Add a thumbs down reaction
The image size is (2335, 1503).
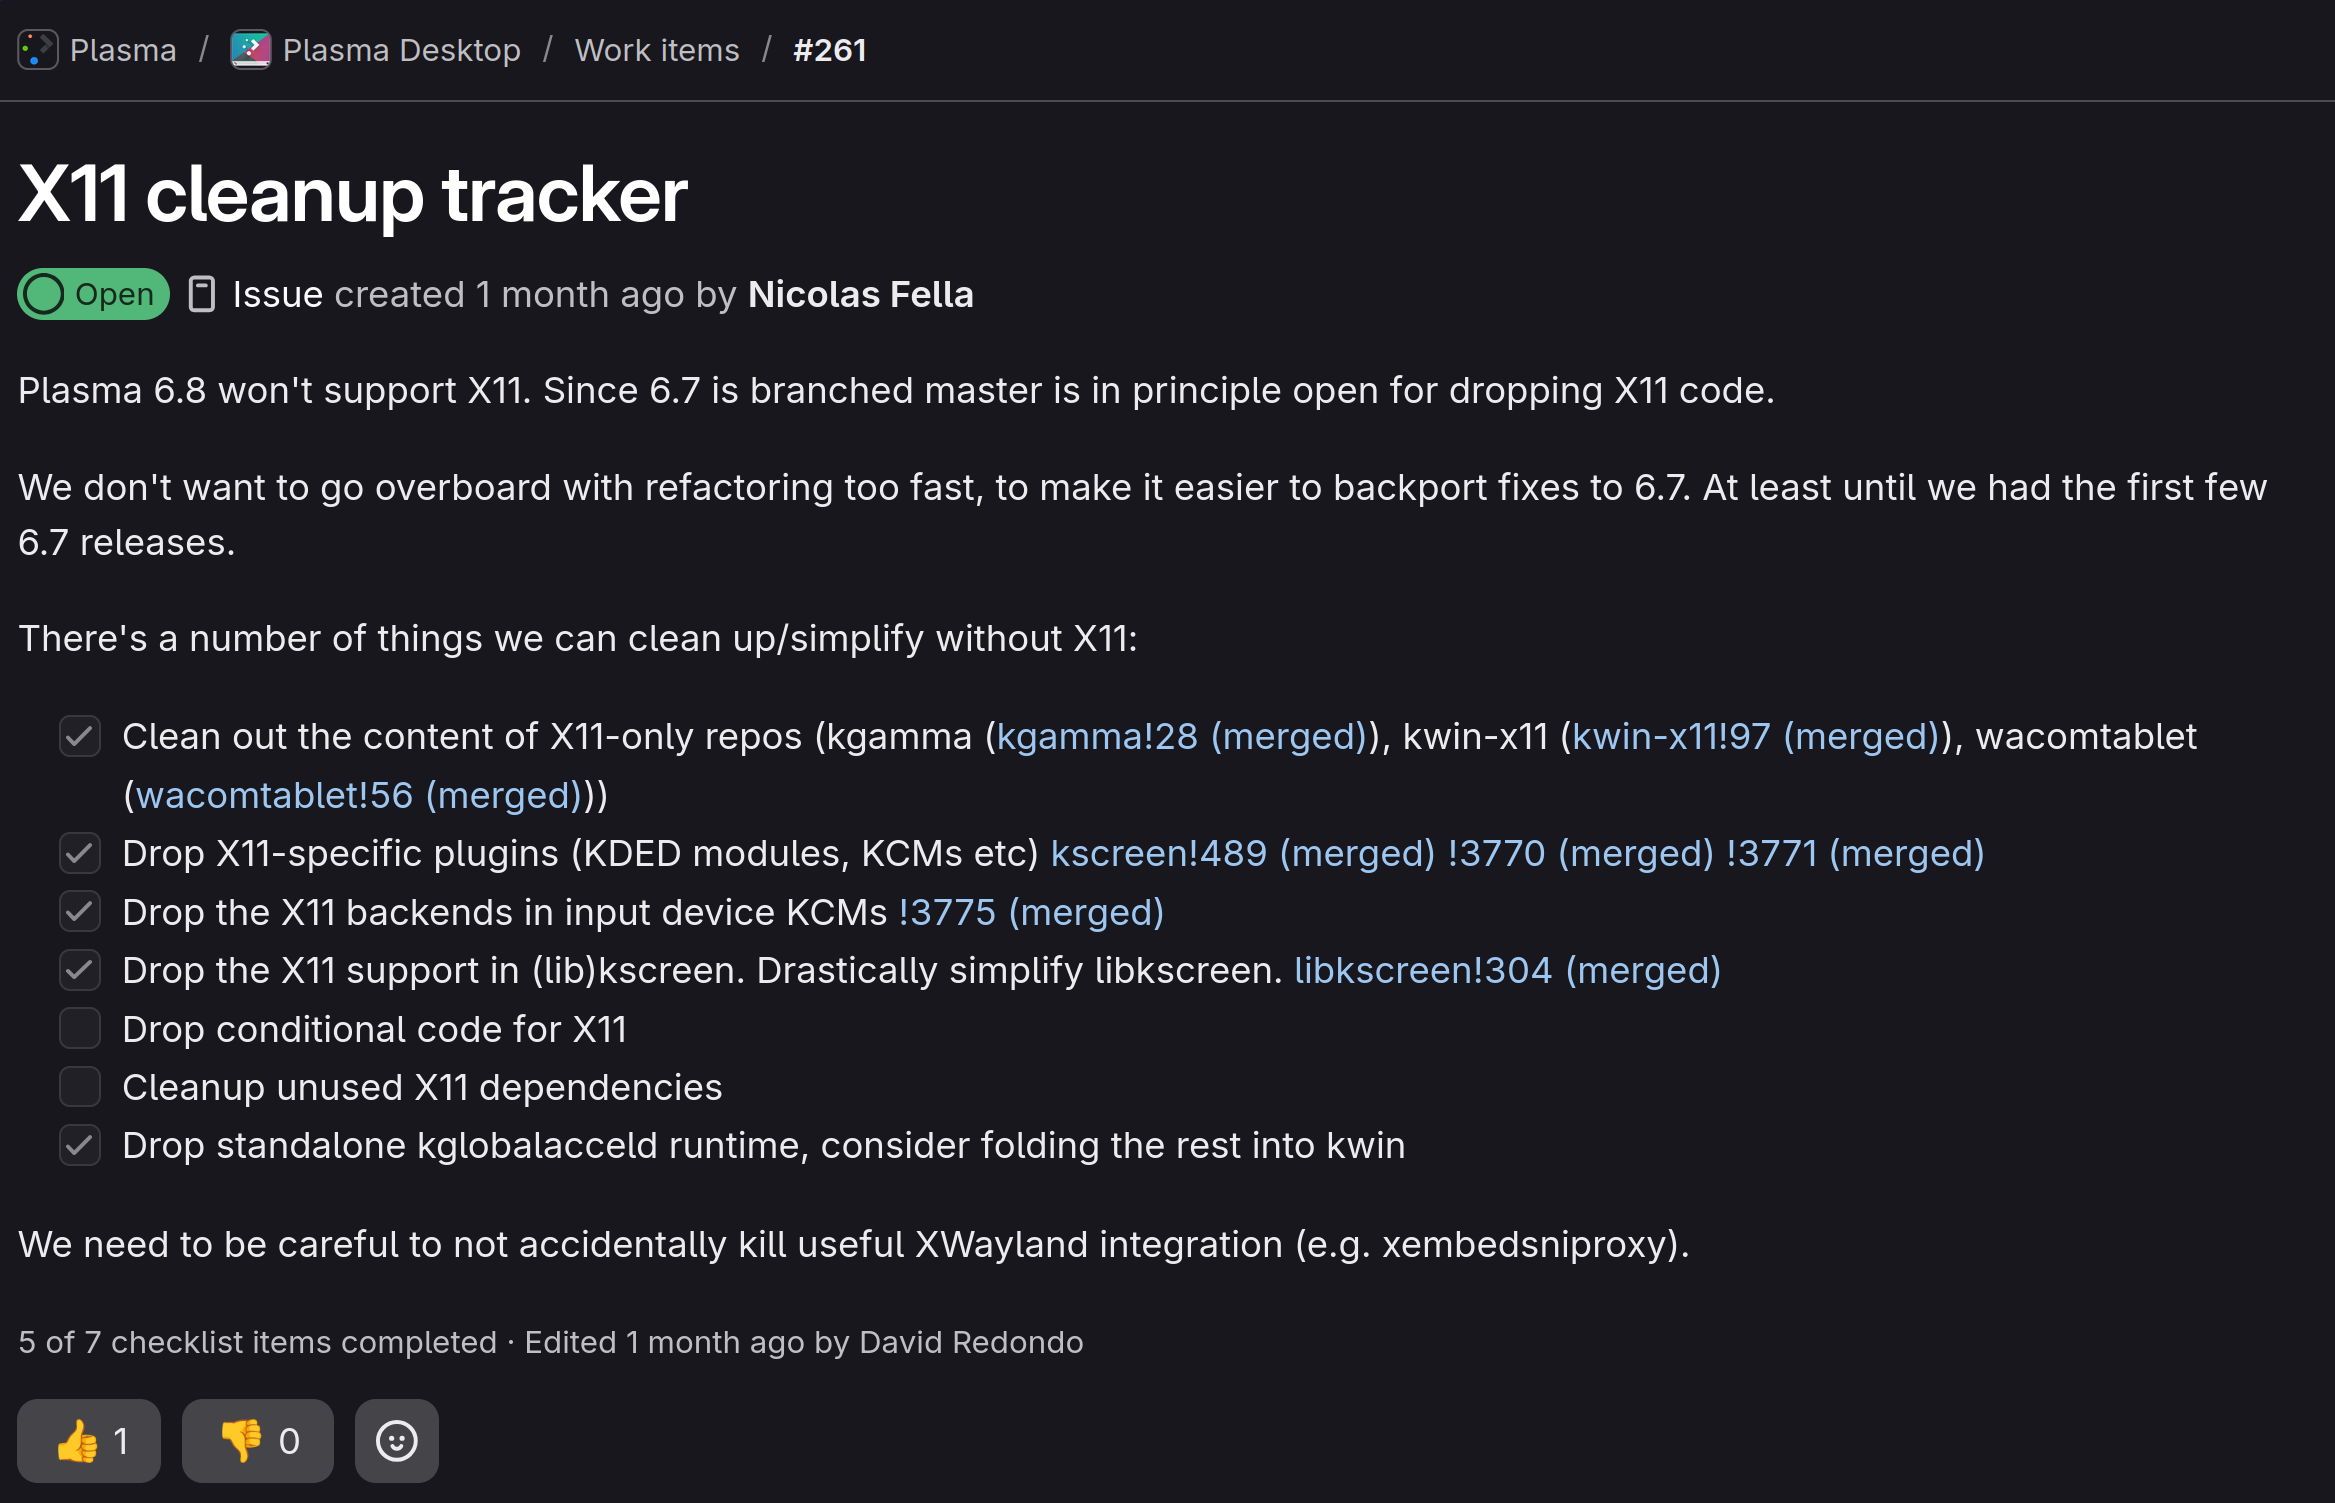(x=258, y=1440)
